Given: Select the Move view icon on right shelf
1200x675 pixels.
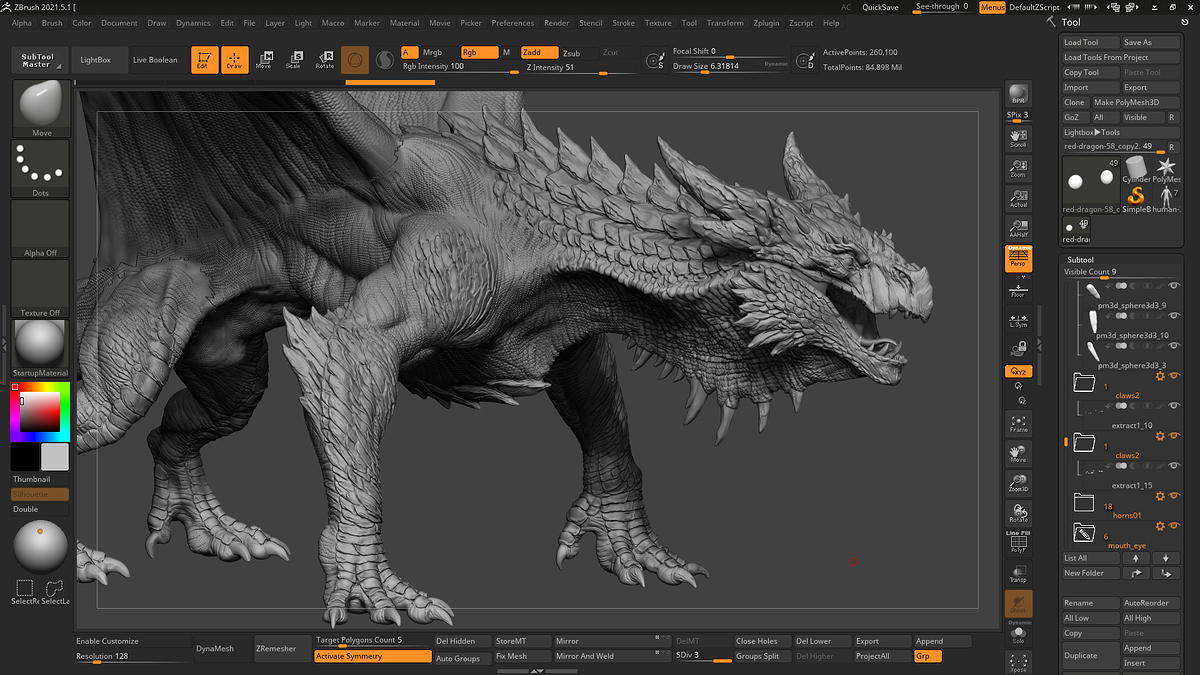Looking at the screenshot, I should point(1018,454).
